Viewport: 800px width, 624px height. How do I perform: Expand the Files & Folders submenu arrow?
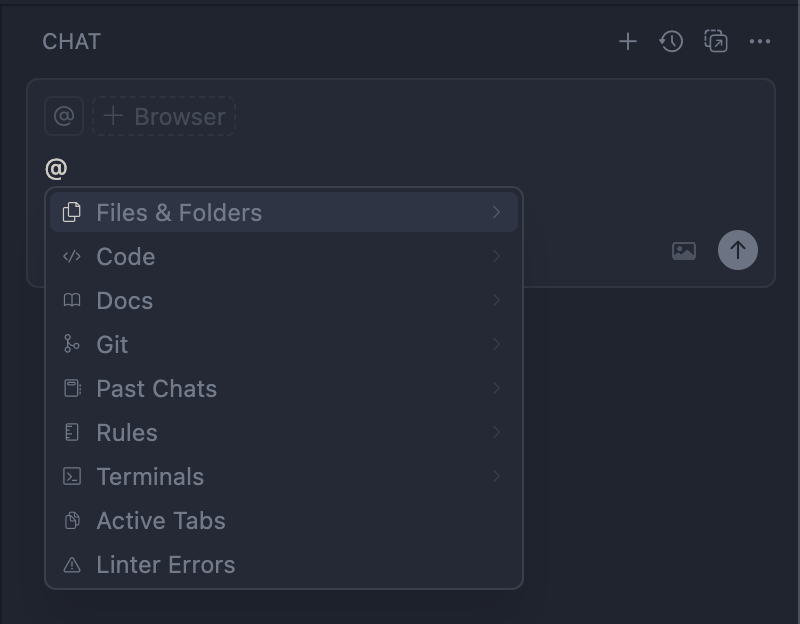496,212
